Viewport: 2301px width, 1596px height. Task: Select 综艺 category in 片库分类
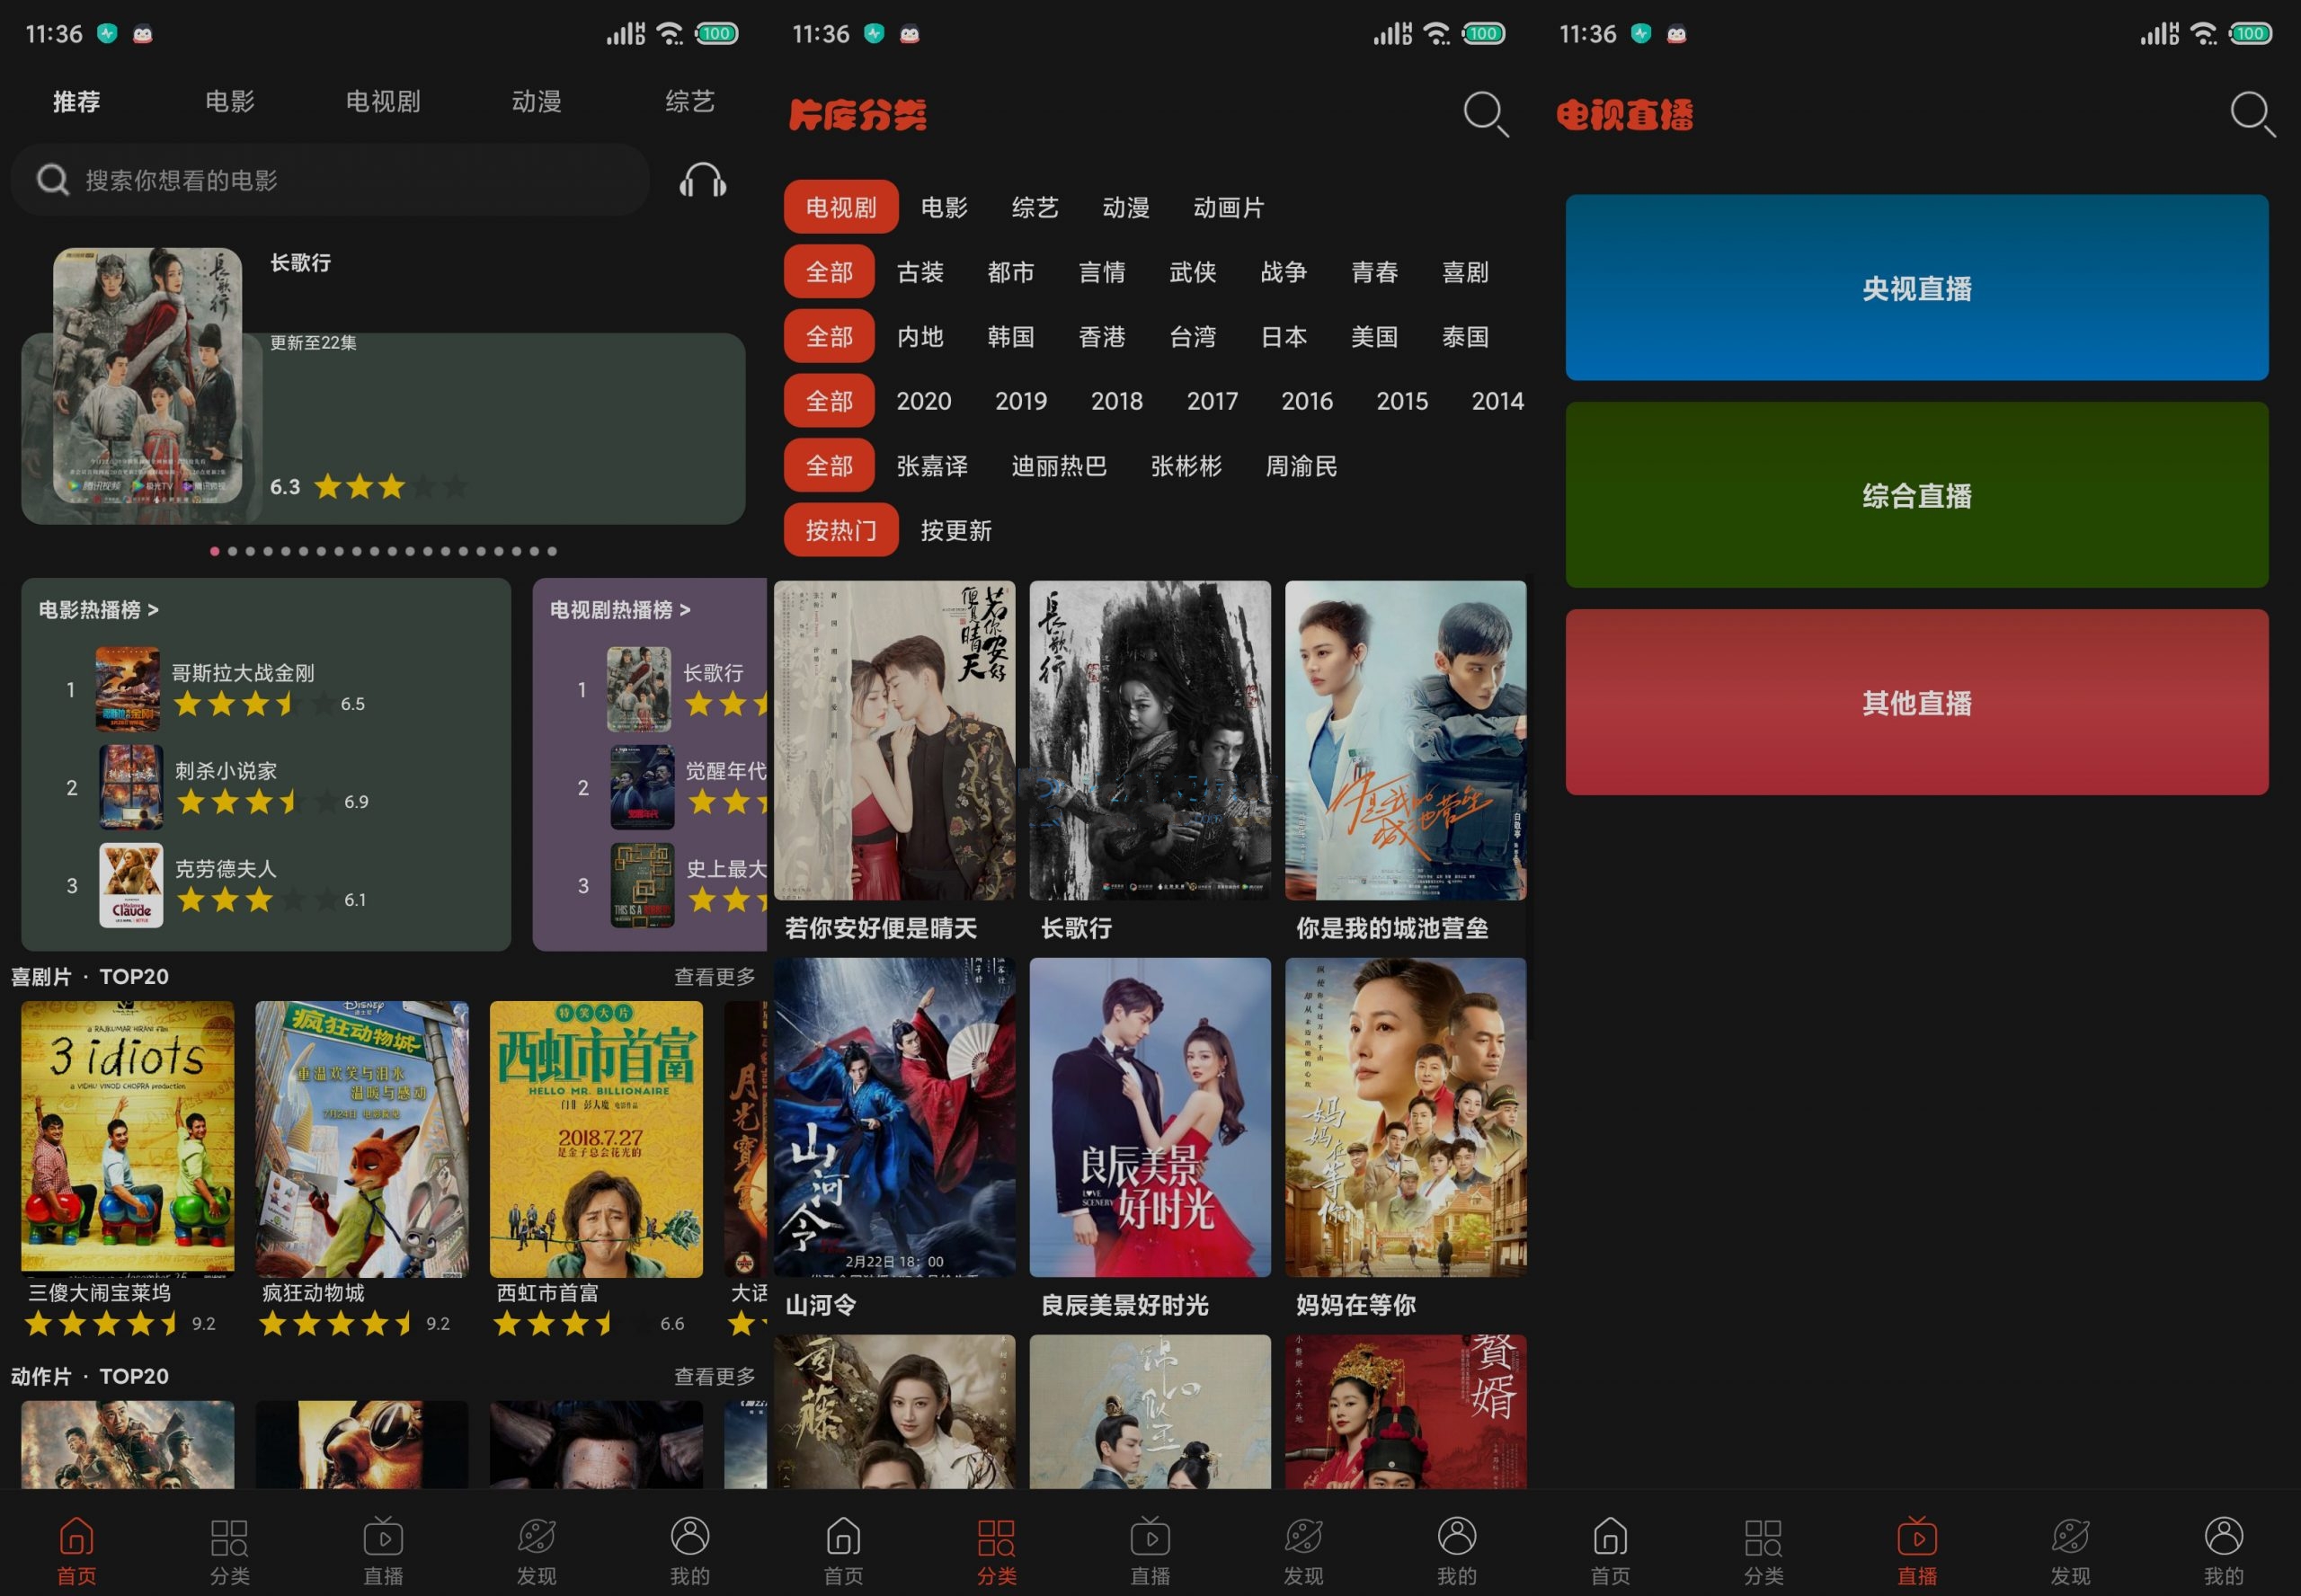[1034, 207]
